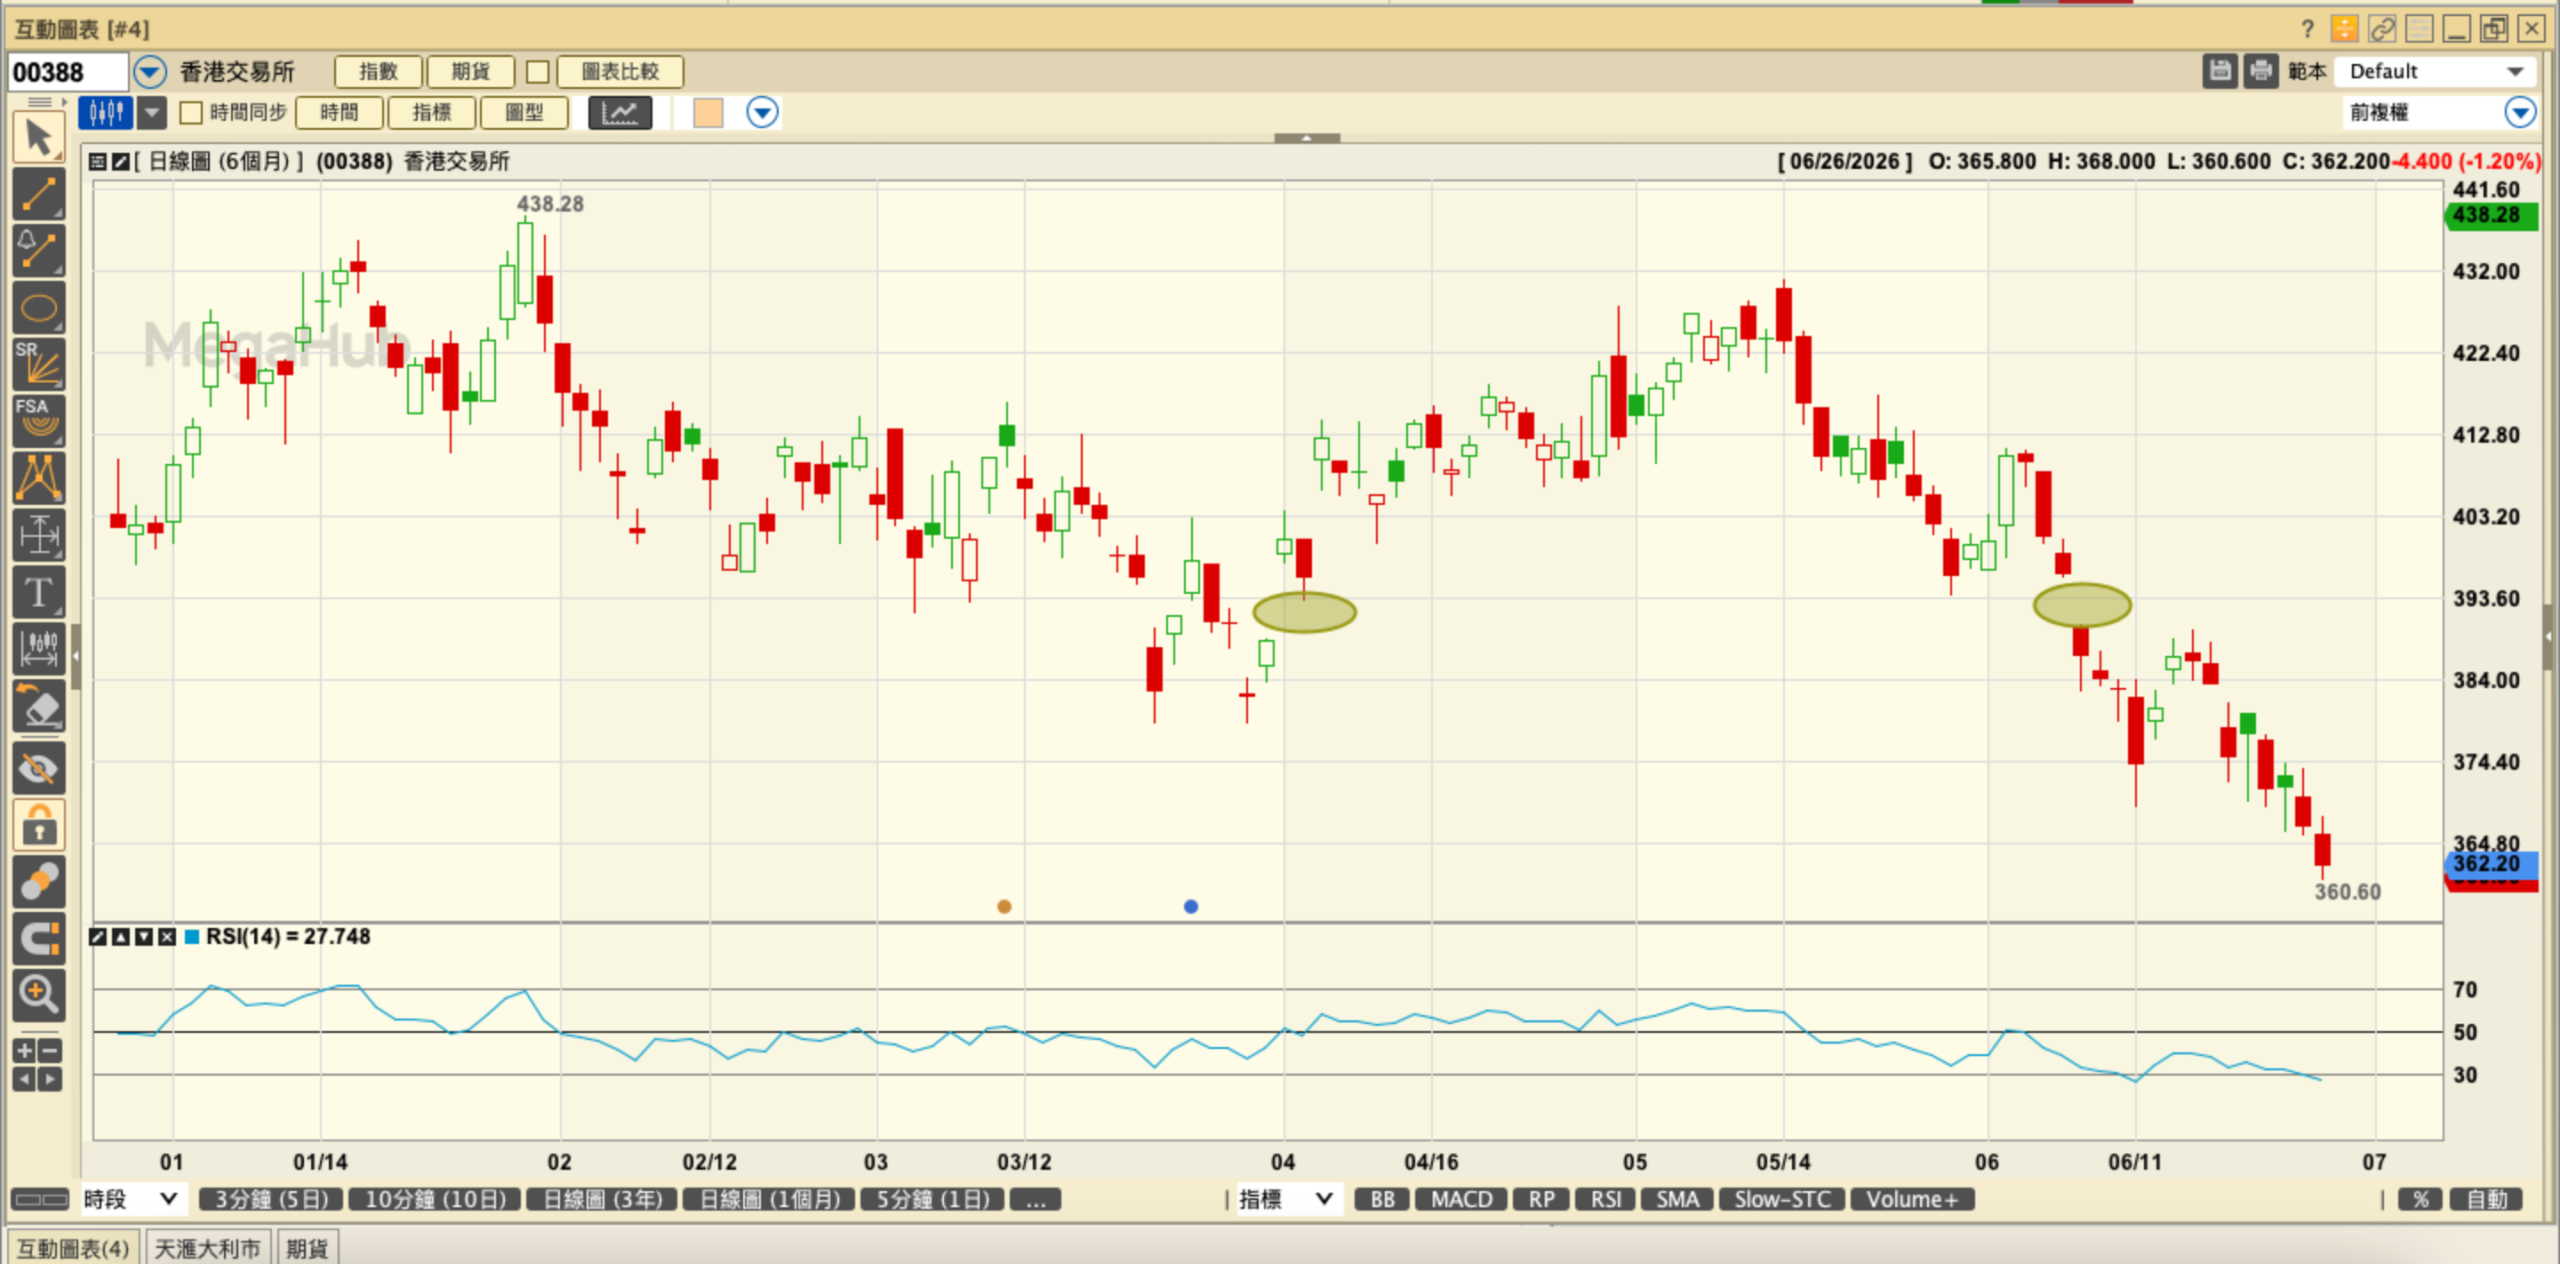The height and width of the screenshot is (1264, 2560).
Task: Open the Default template dropdown
Action: pyautogui.click(x=2436, y=71)
